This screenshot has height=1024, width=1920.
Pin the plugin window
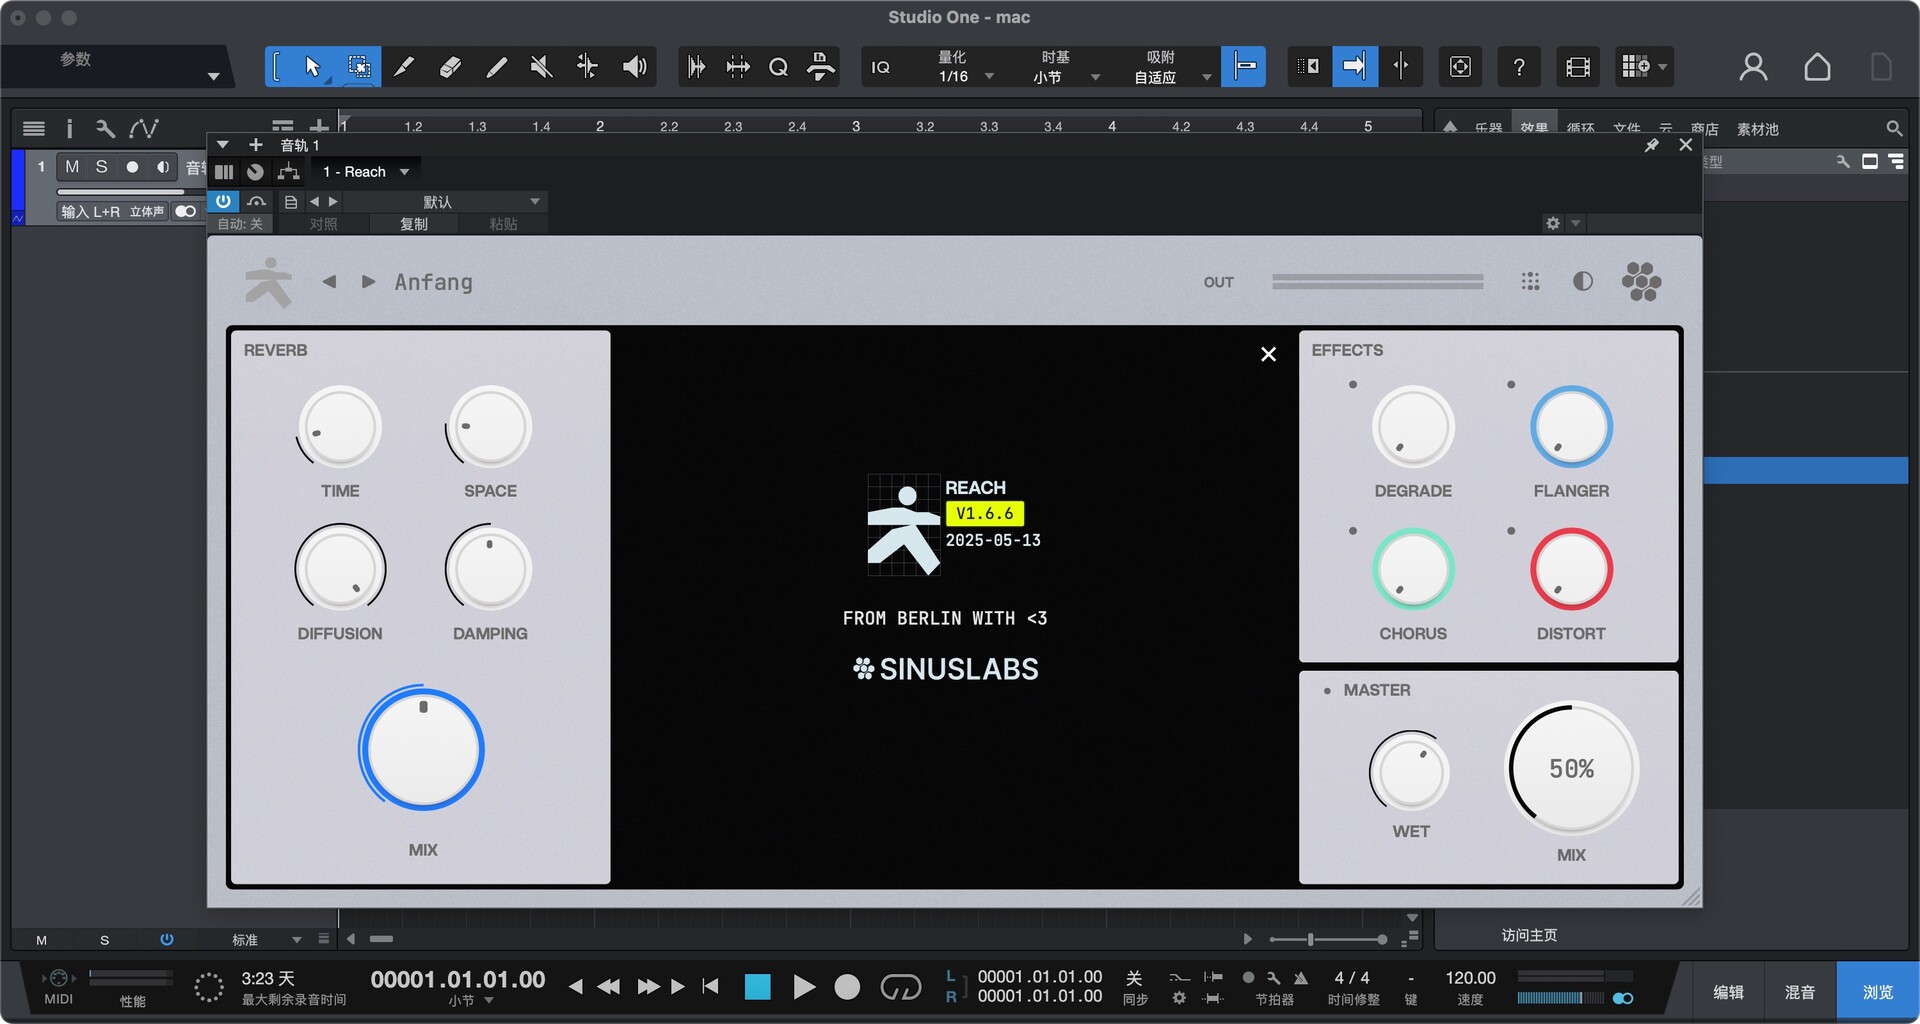(1652, 145)
